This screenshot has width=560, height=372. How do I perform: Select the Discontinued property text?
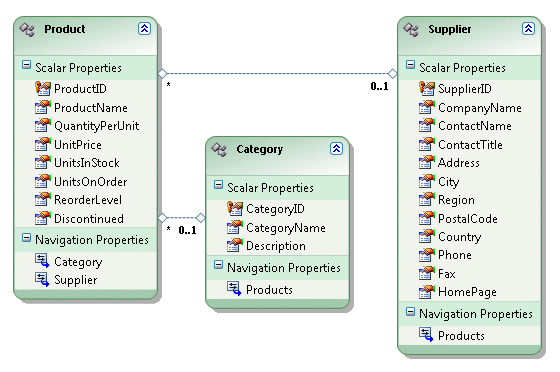[x=89, y=218]
